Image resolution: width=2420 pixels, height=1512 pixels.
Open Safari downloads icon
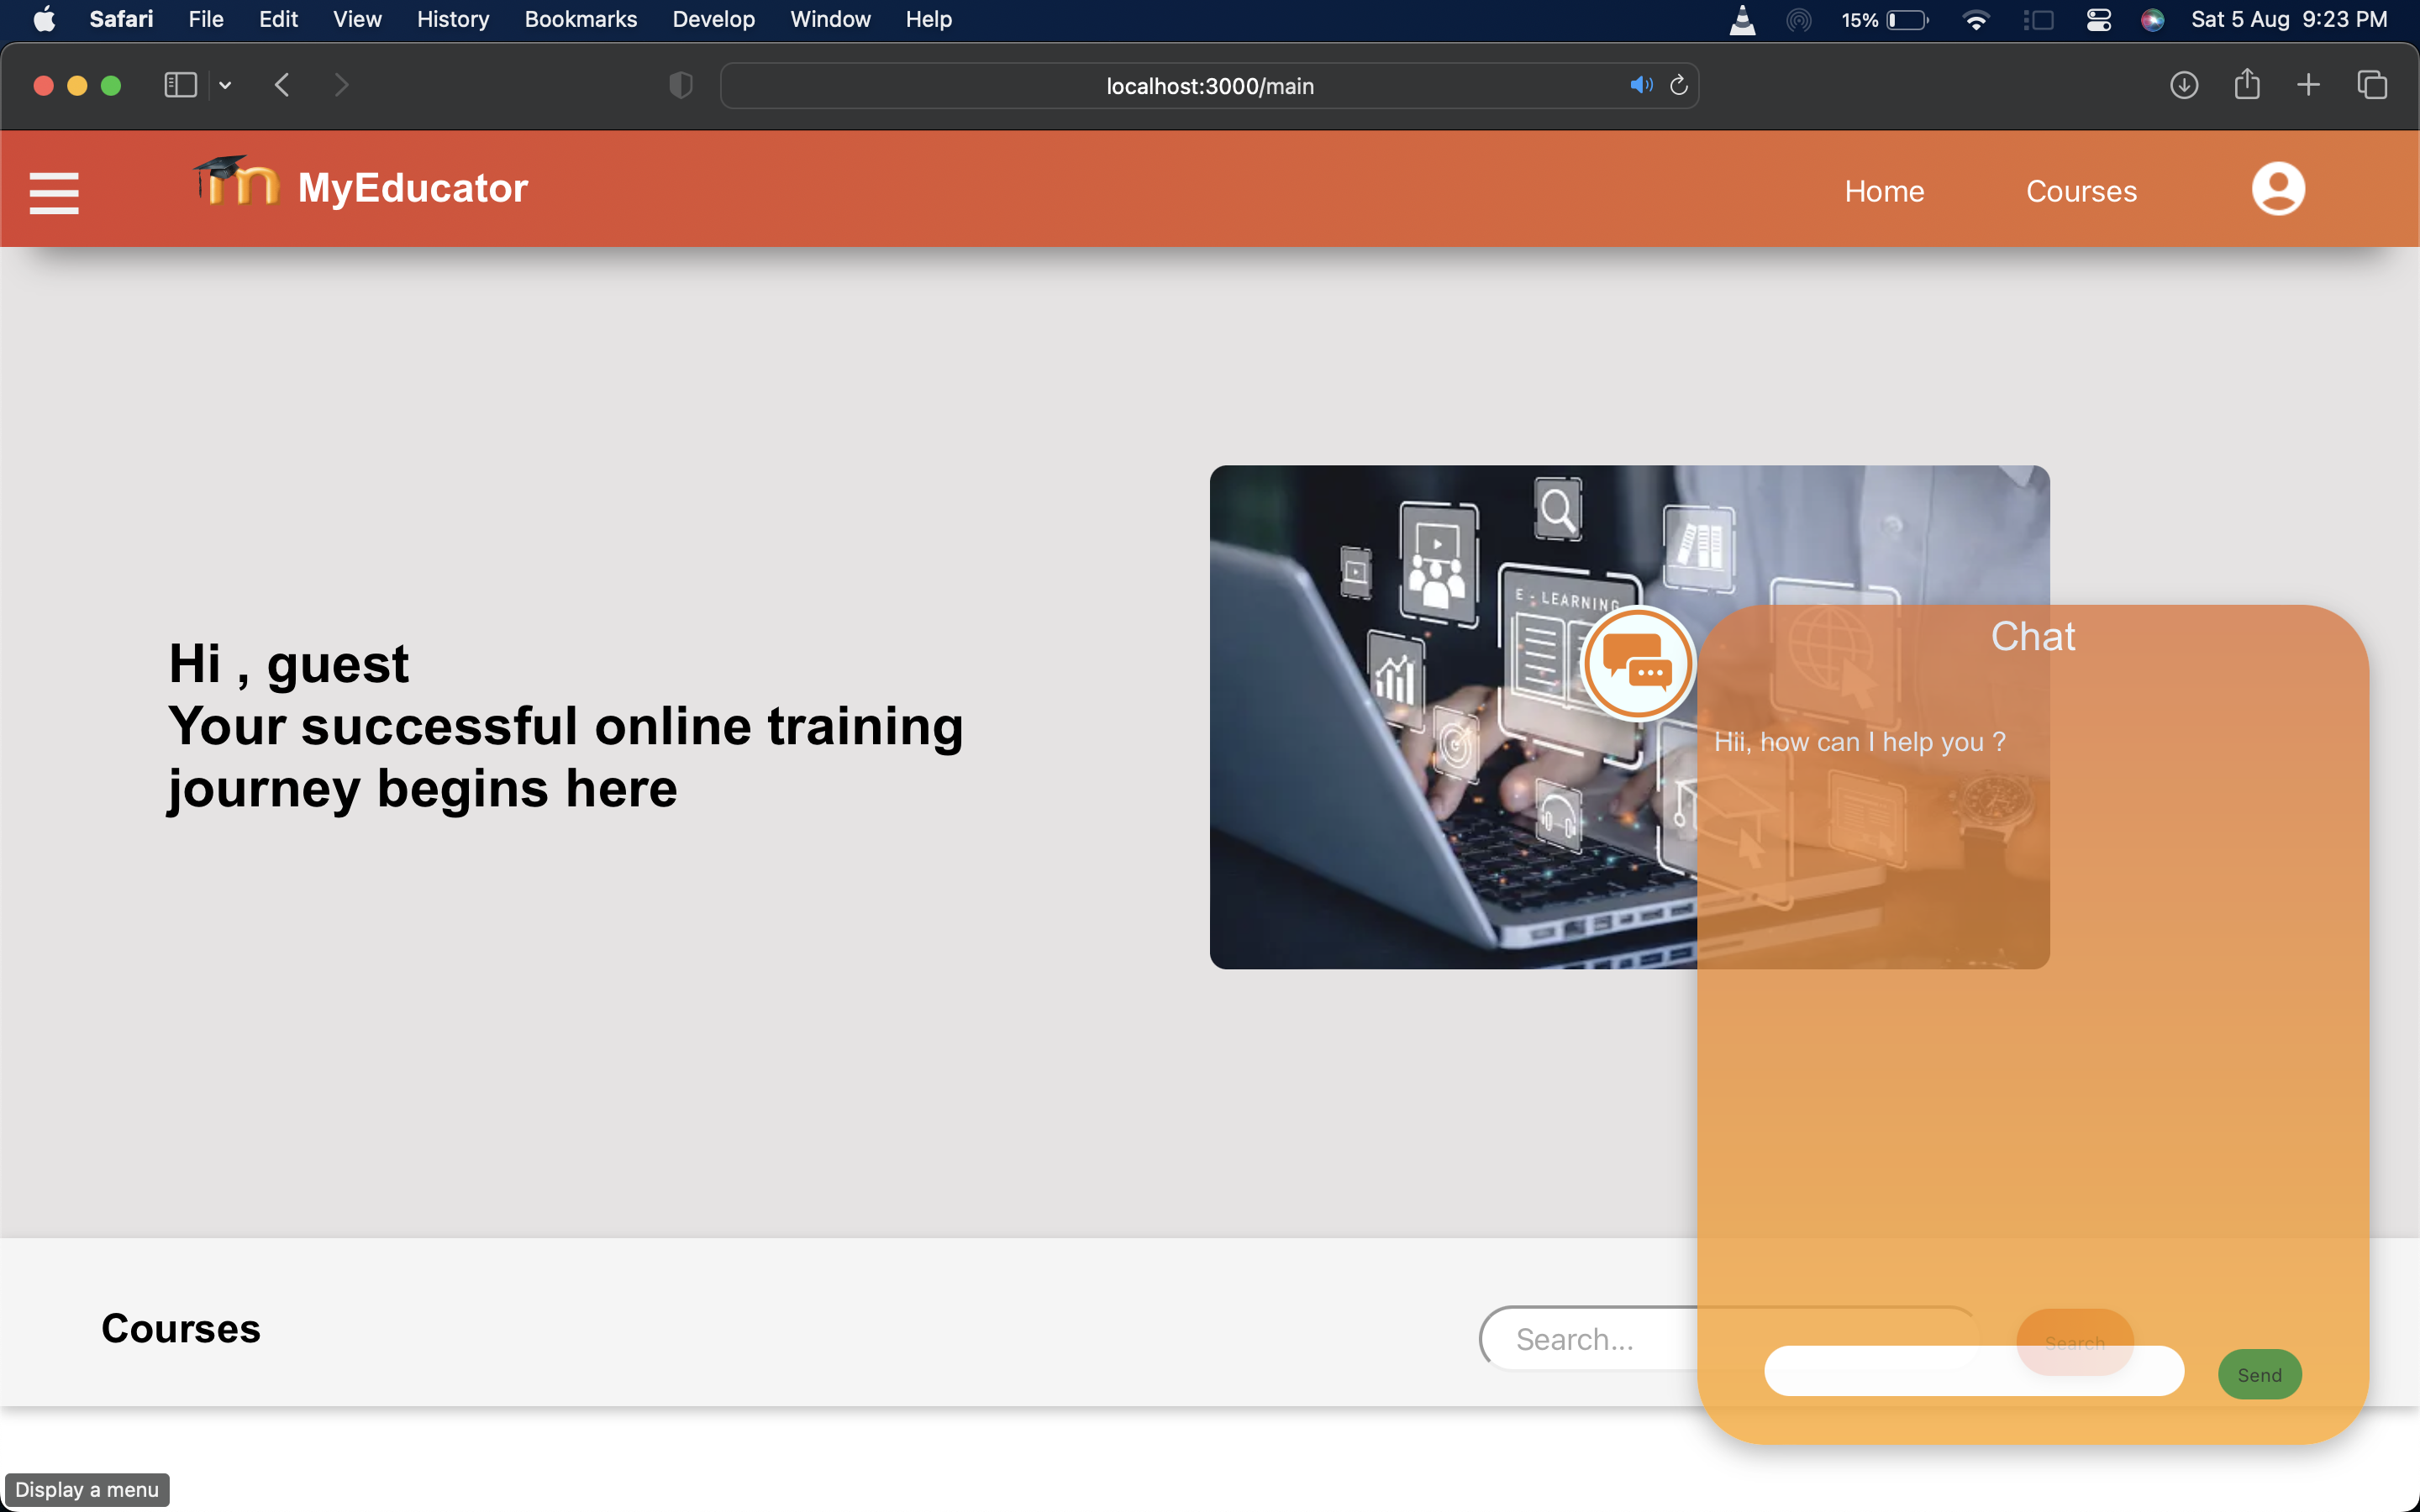click(x=2183, y=86)
